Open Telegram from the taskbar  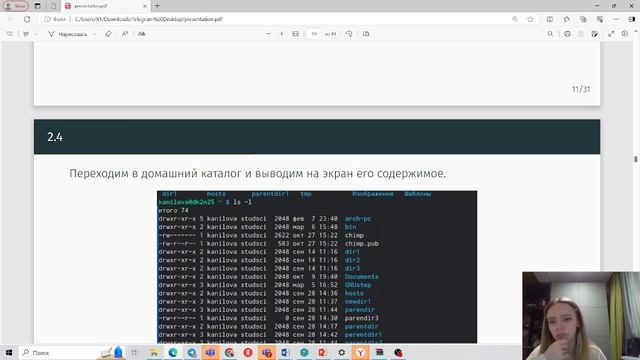[191, 352]
